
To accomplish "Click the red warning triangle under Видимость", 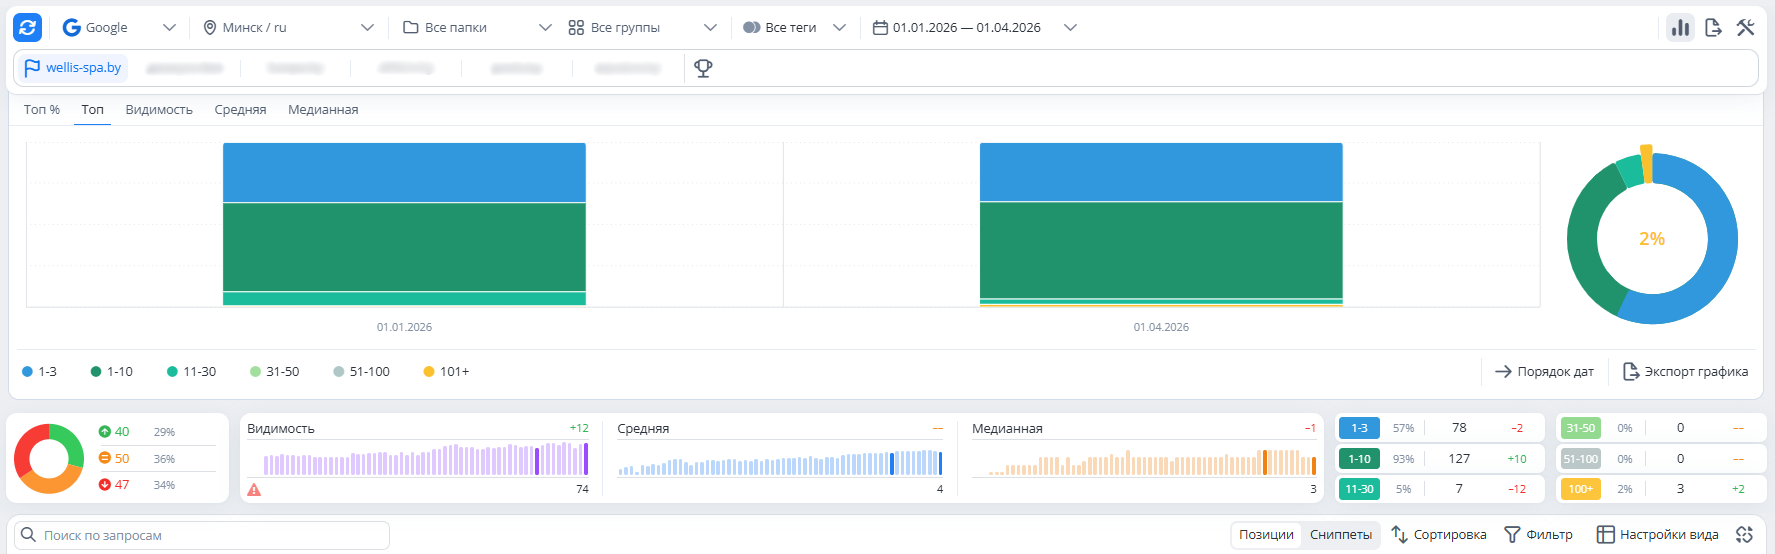I will [254, 490].
